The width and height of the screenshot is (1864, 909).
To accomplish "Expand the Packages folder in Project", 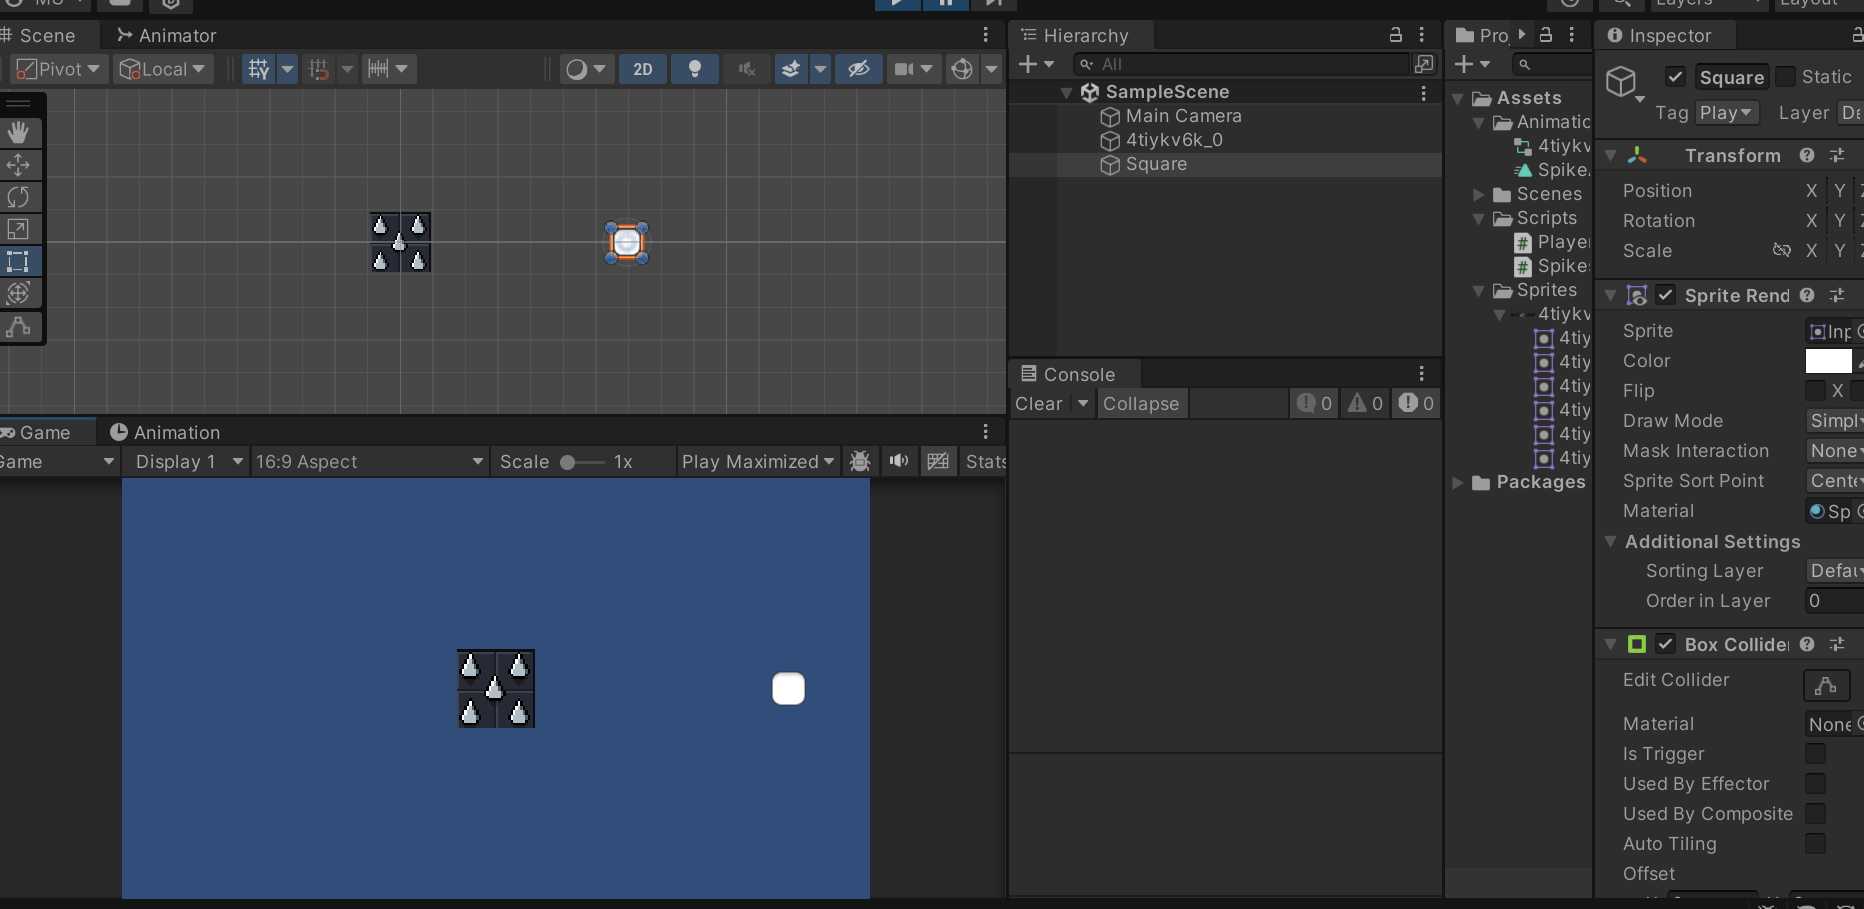I will coord(1458,483).
